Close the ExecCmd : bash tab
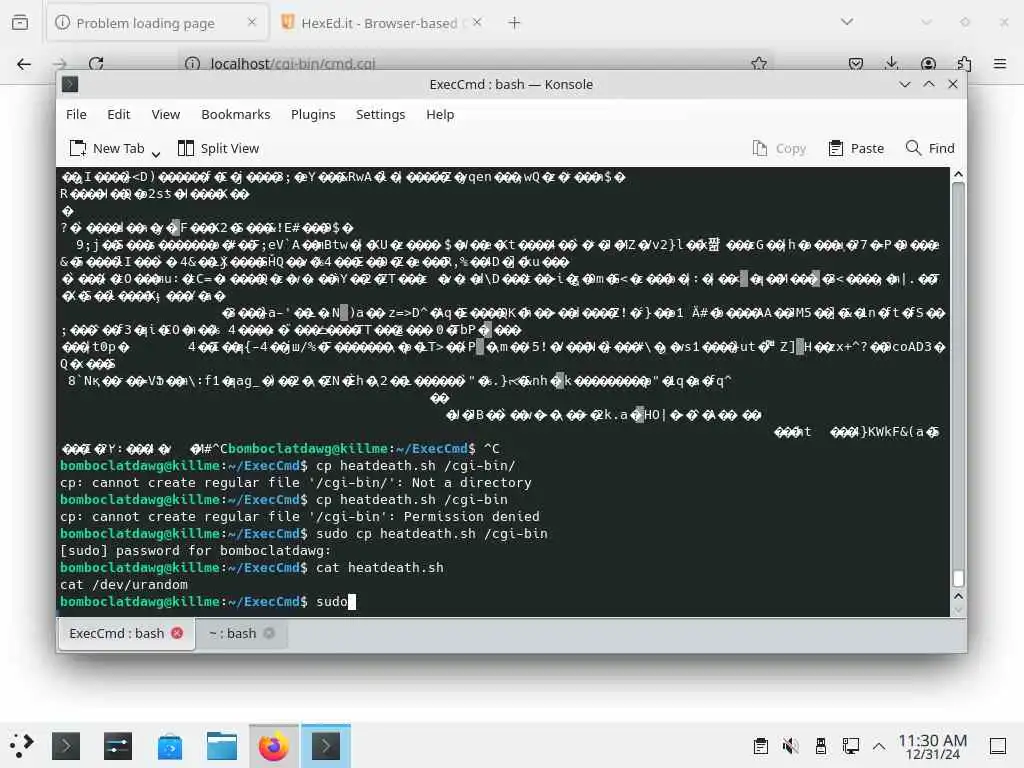 click(177, 633)
